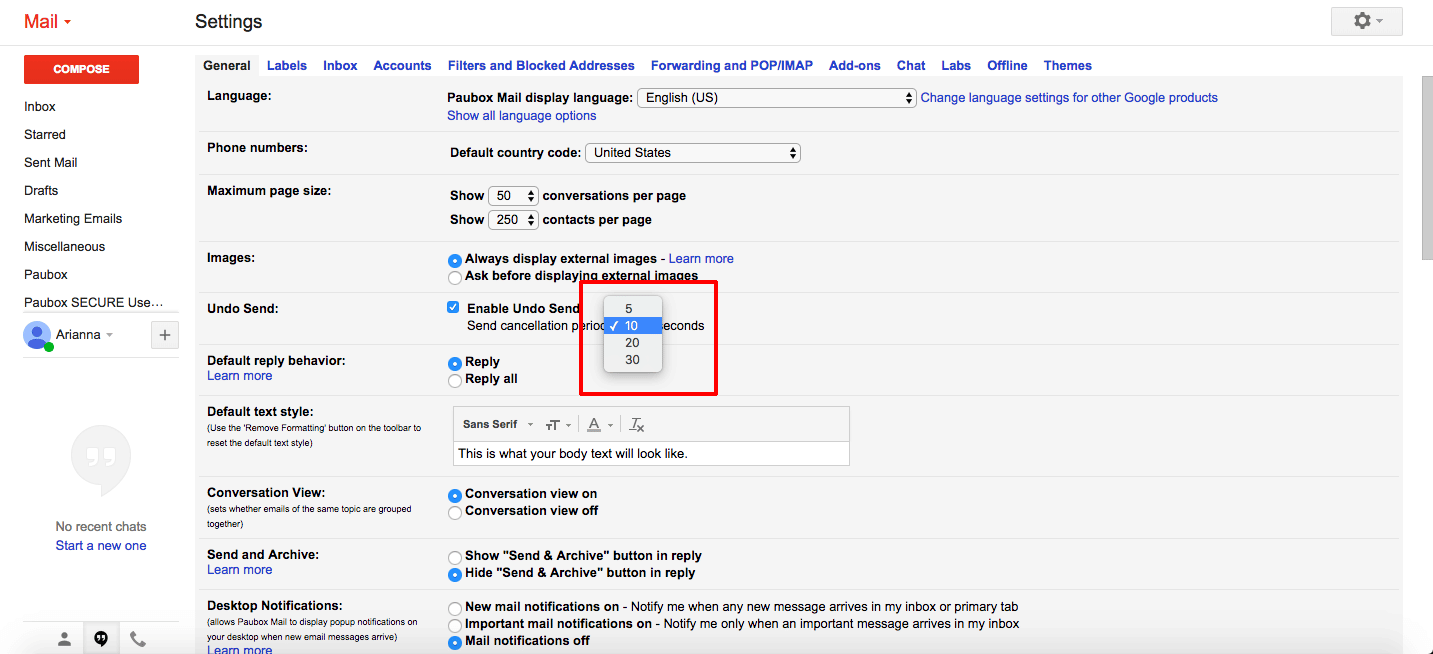This screenshot has width=1433, height=654.
Task: Click the plus icon to add an account
Action: click(164, 334)
